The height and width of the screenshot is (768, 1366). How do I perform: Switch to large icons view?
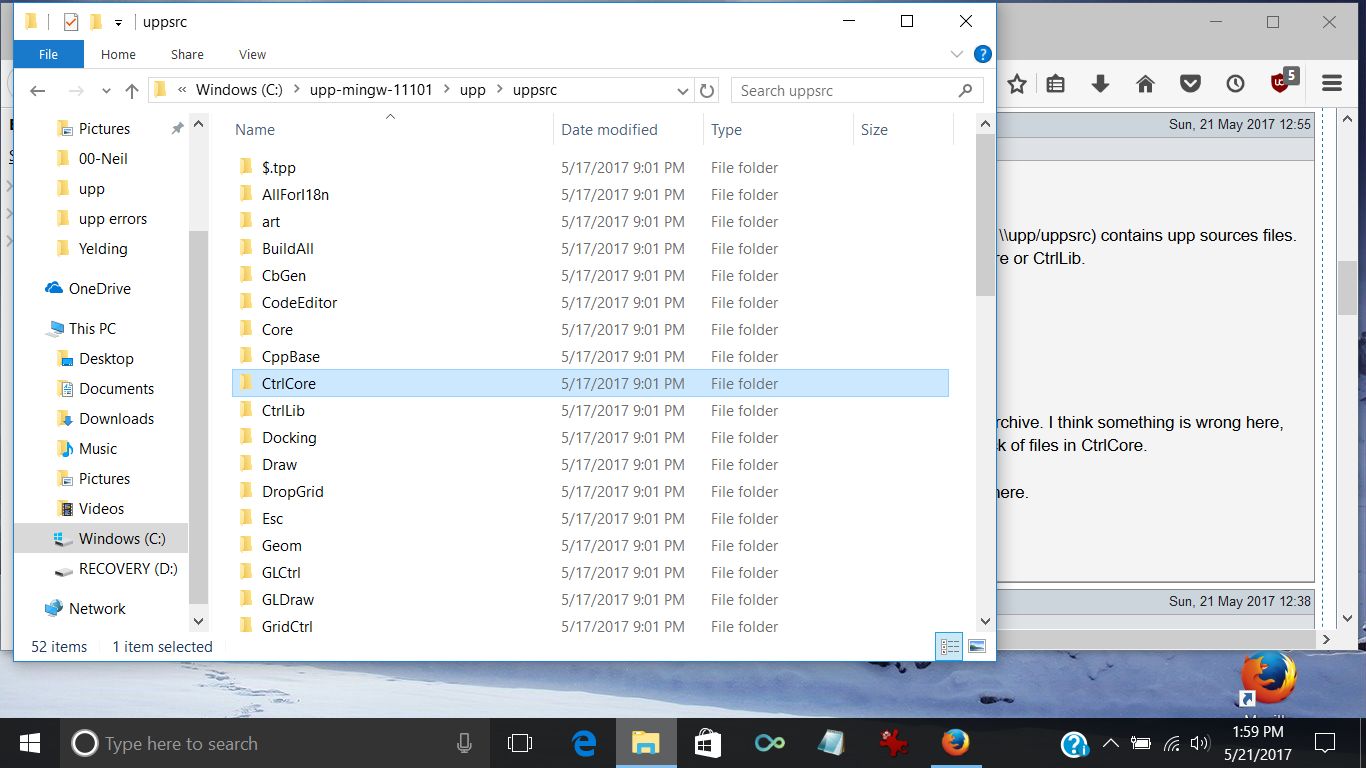977,647
